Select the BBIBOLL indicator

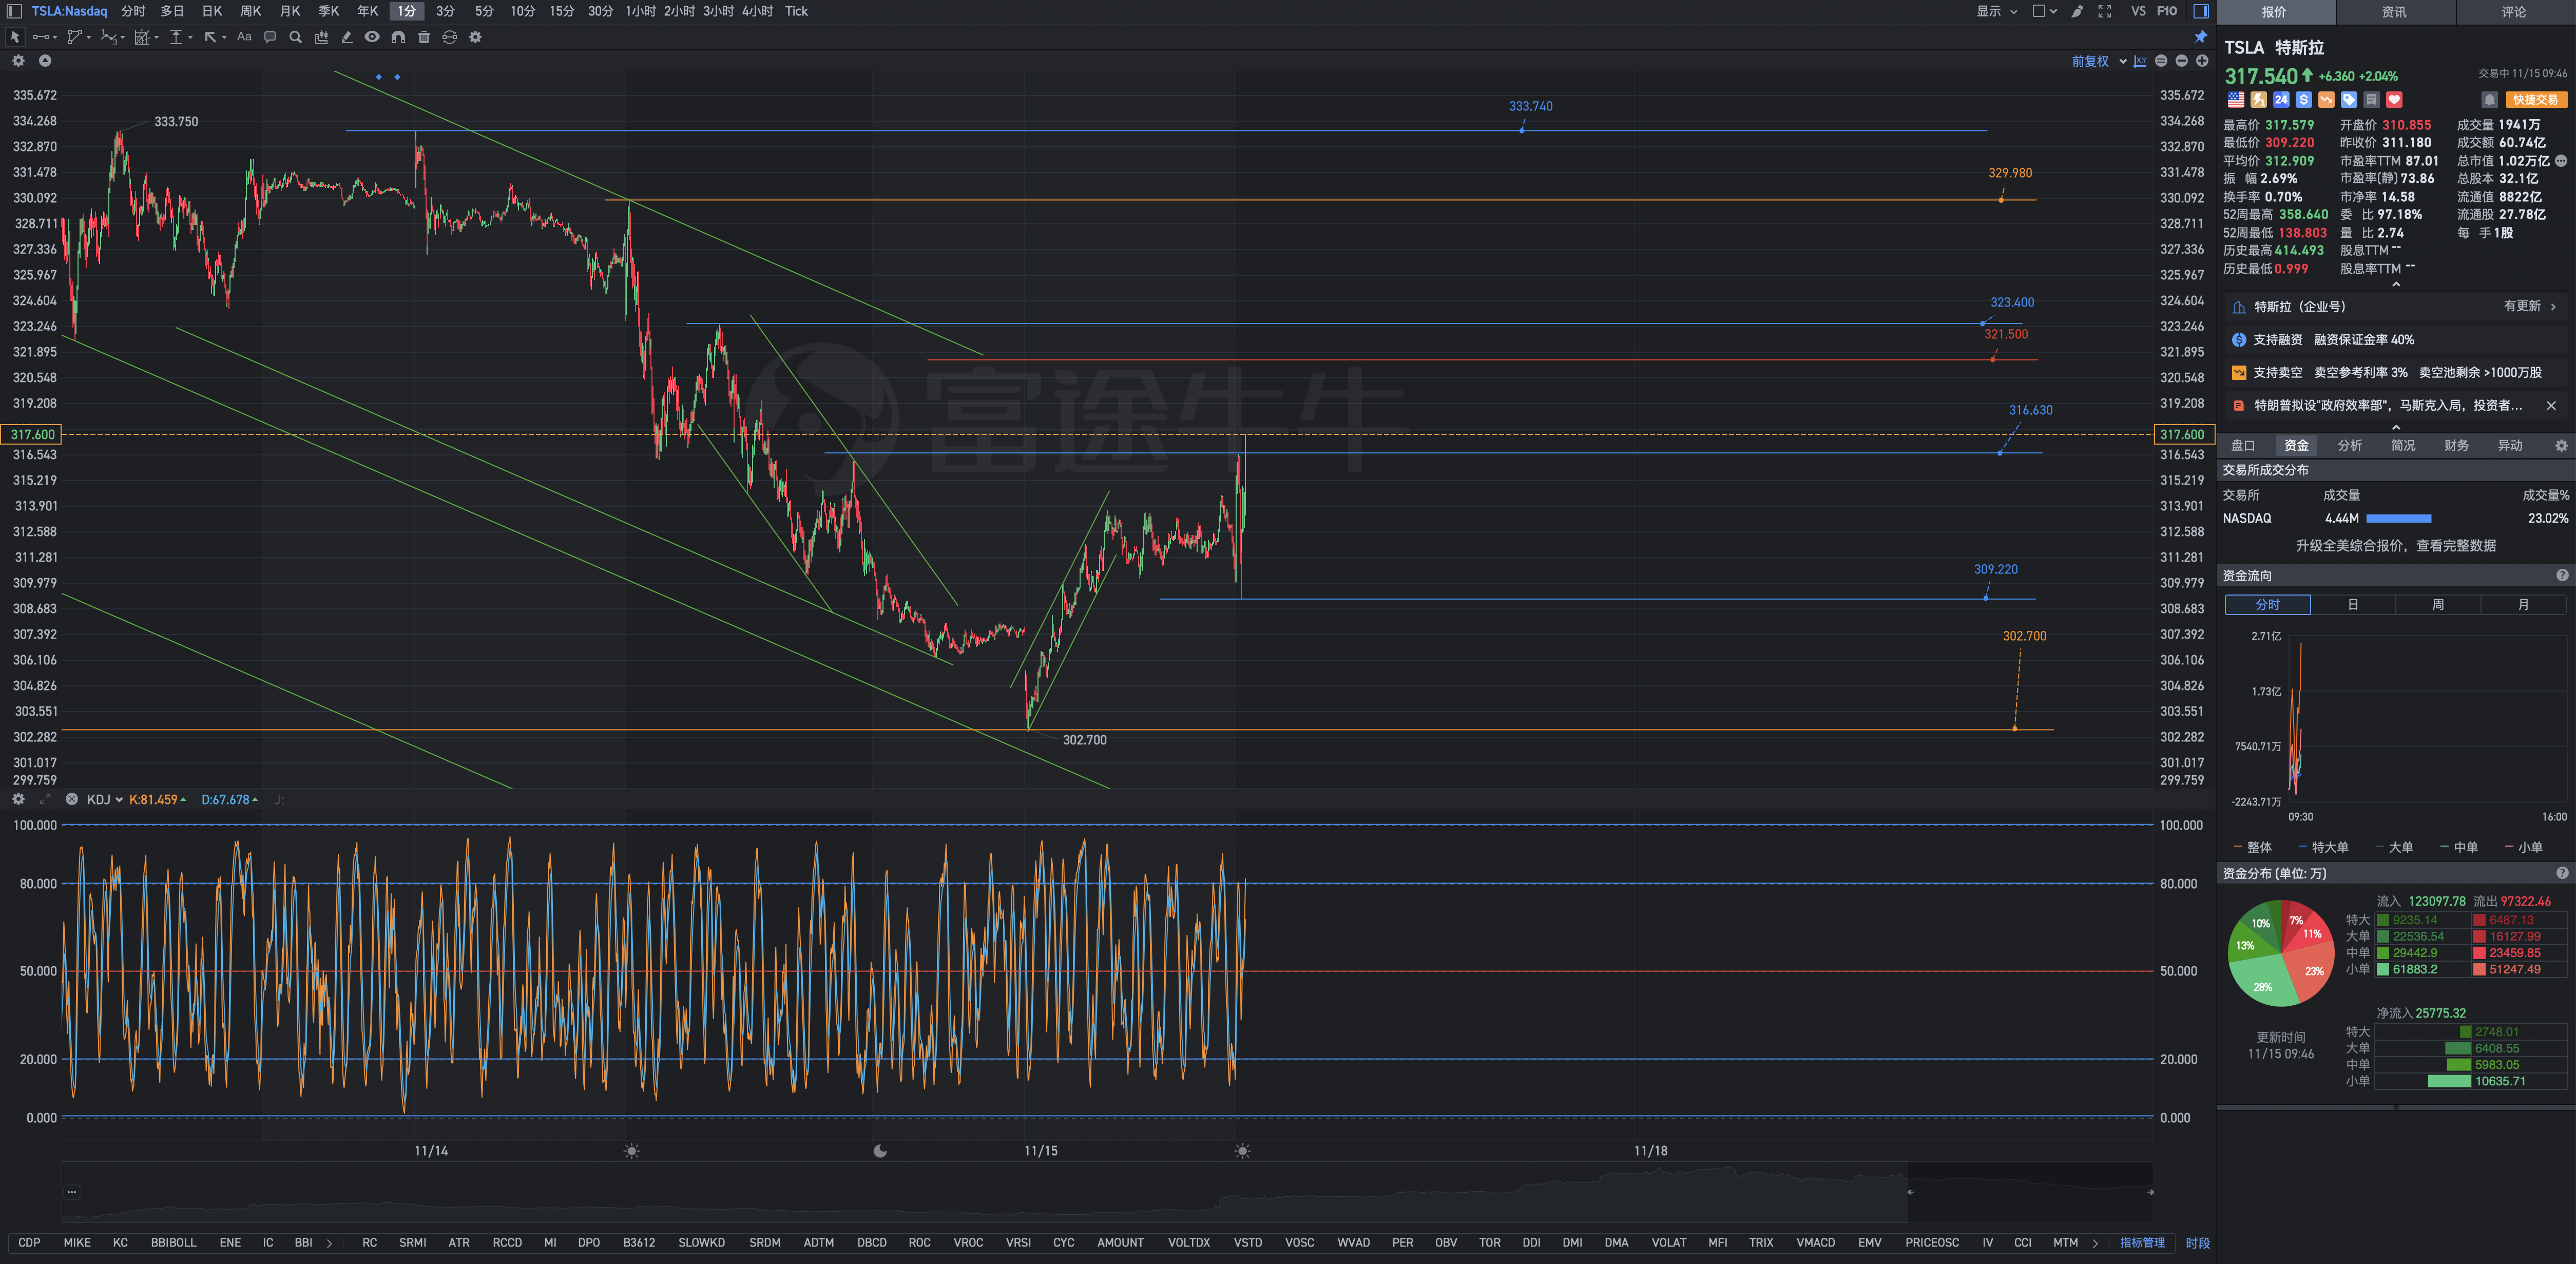coord(173,1242)
